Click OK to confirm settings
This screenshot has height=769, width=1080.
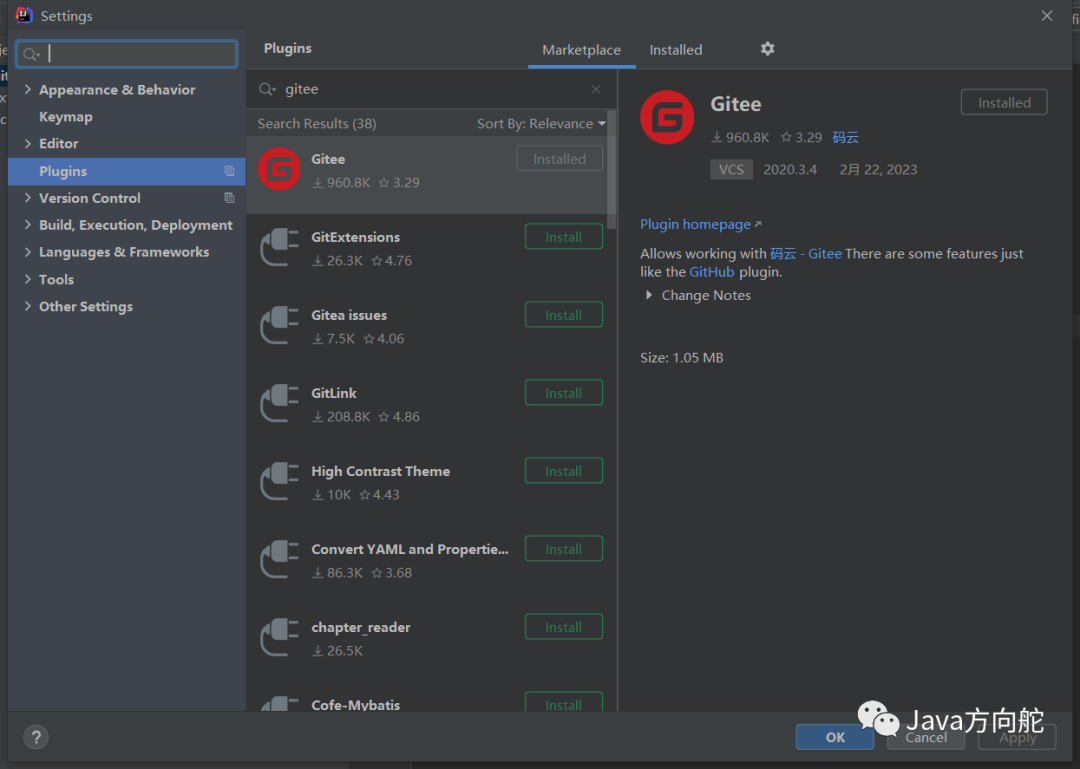pyautogui.click(x=835, y=737)
